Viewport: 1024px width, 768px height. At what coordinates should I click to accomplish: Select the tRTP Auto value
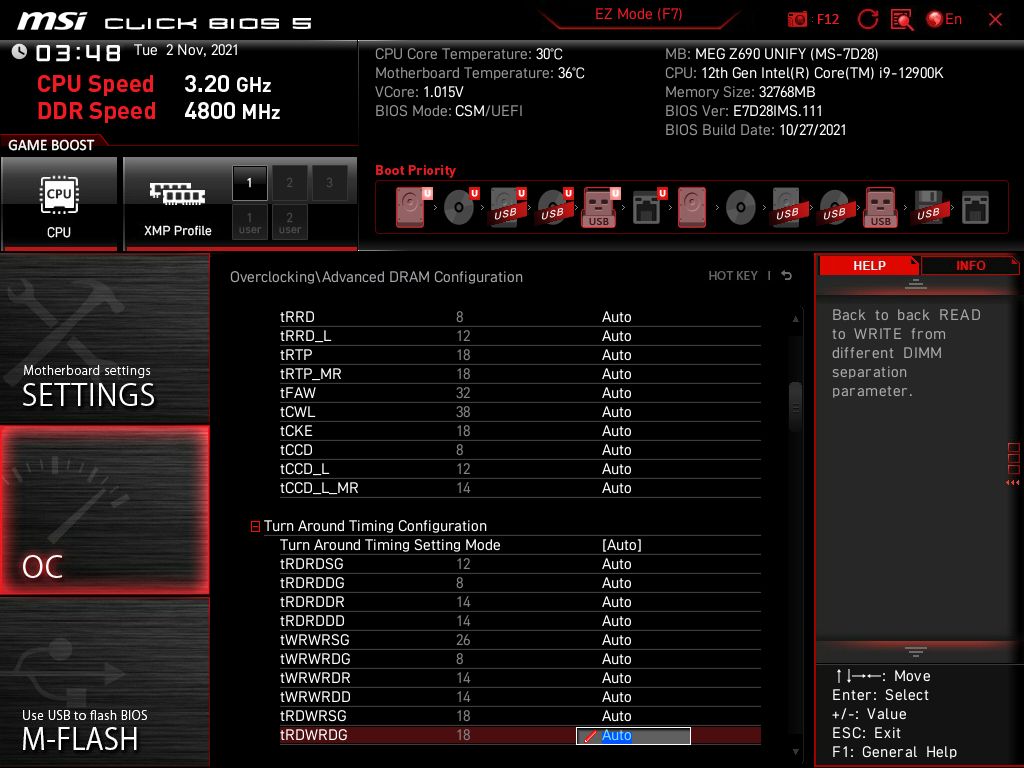click(x=616, y=355)
